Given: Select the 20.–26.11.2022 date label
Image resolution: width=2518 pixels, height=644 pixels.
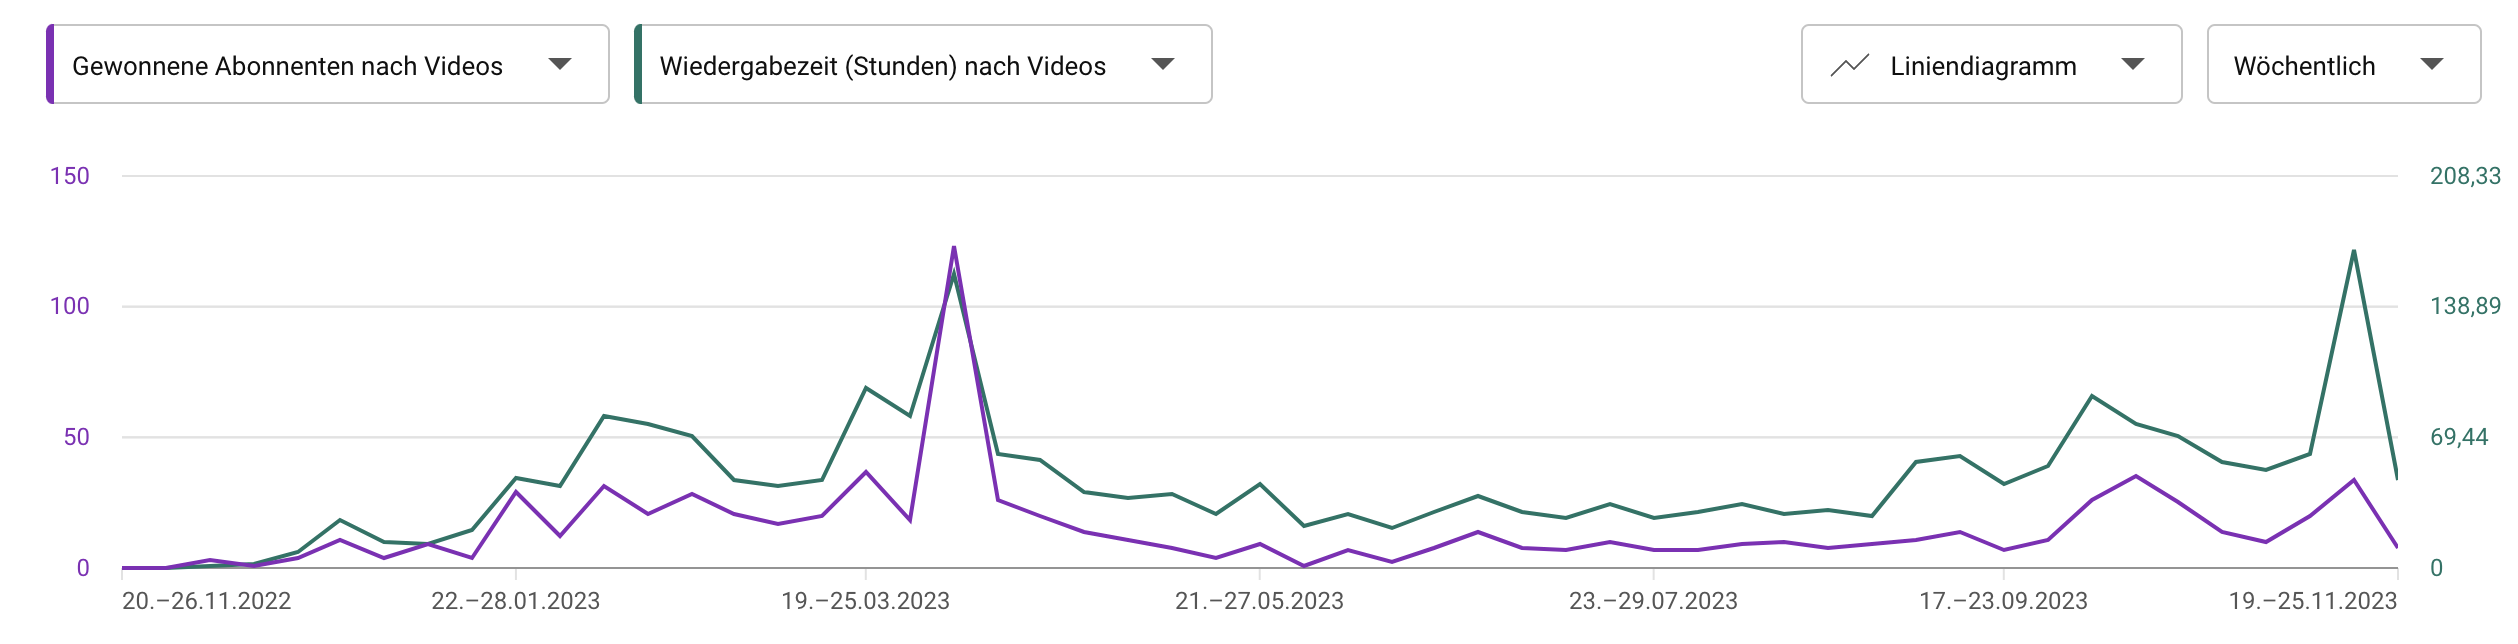Looking at the screenshot, I should point(206,601).
